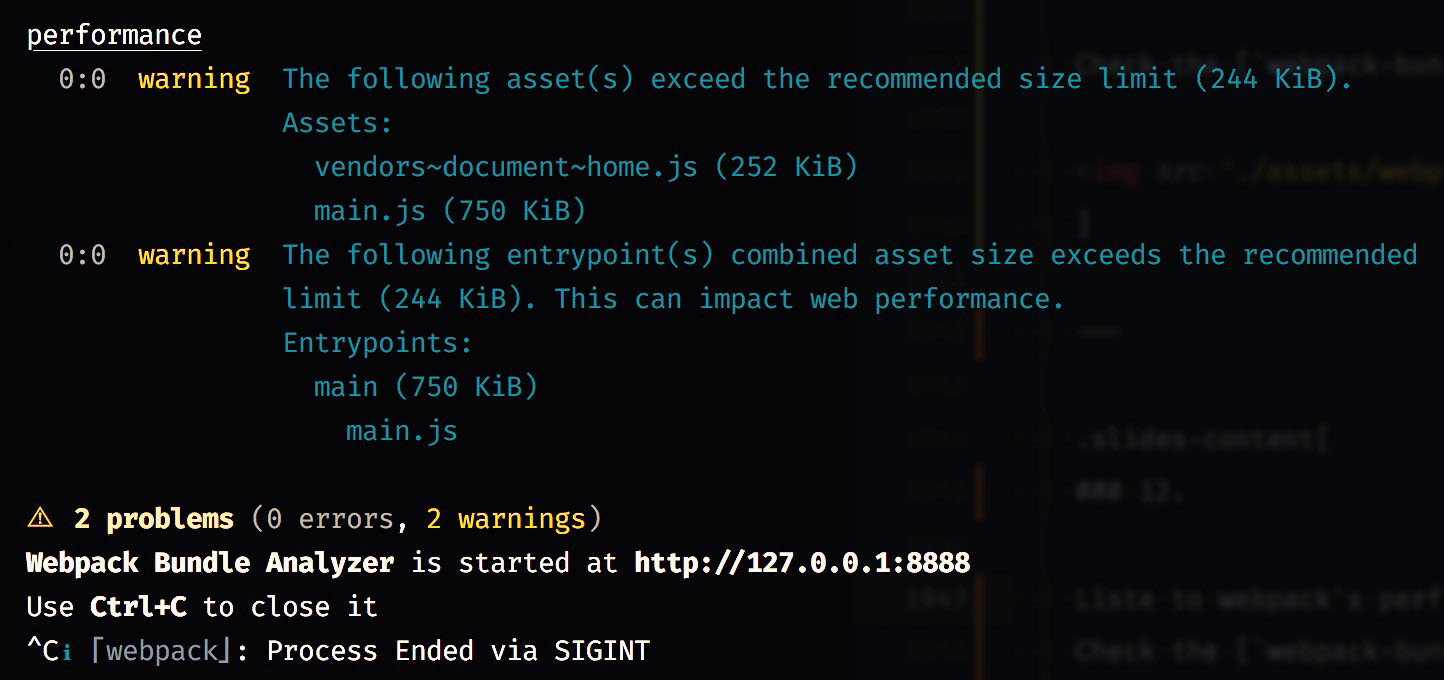1444x680 pixels.
Task: Click the Assets: label
Action: (338, 123)
